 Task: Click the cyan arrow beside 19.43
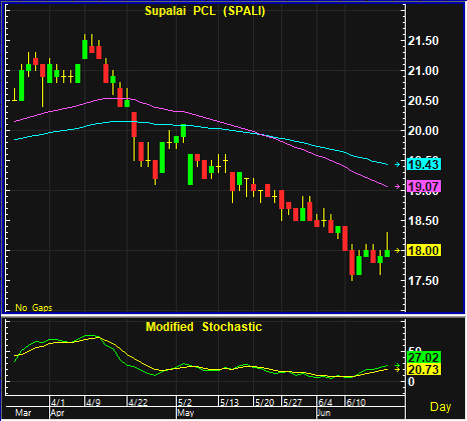(397, 164)
